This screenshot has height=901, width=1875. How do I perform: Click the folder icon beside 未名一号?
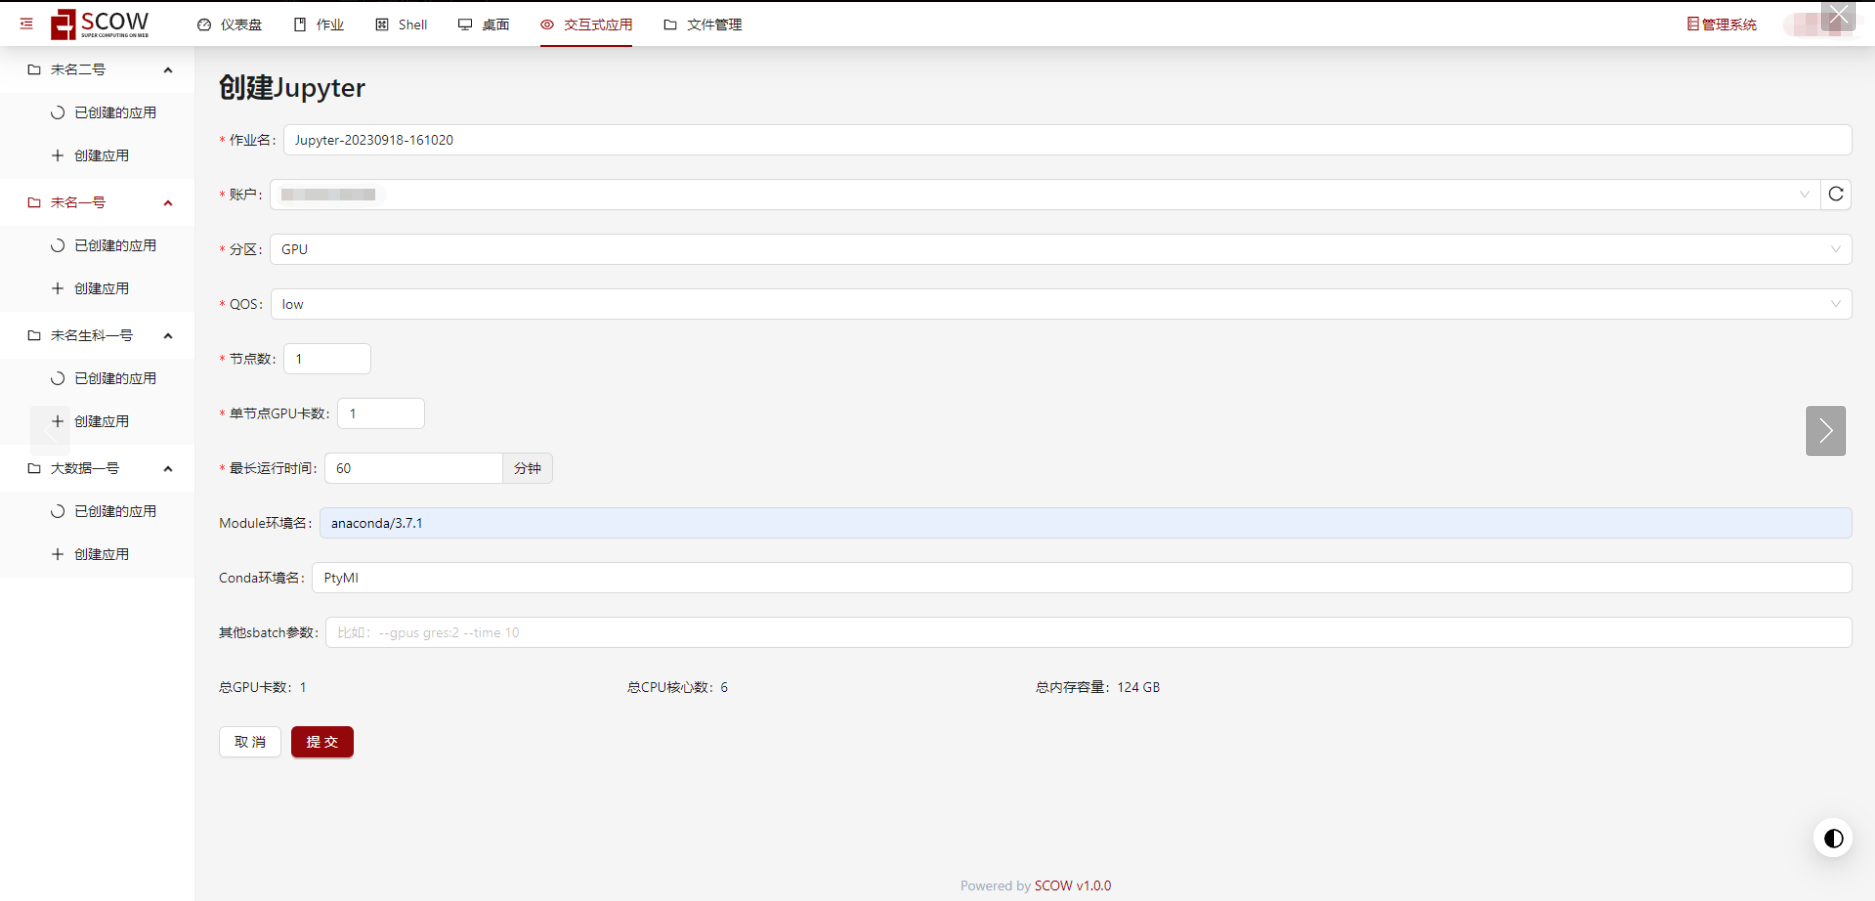pos(34,203)
